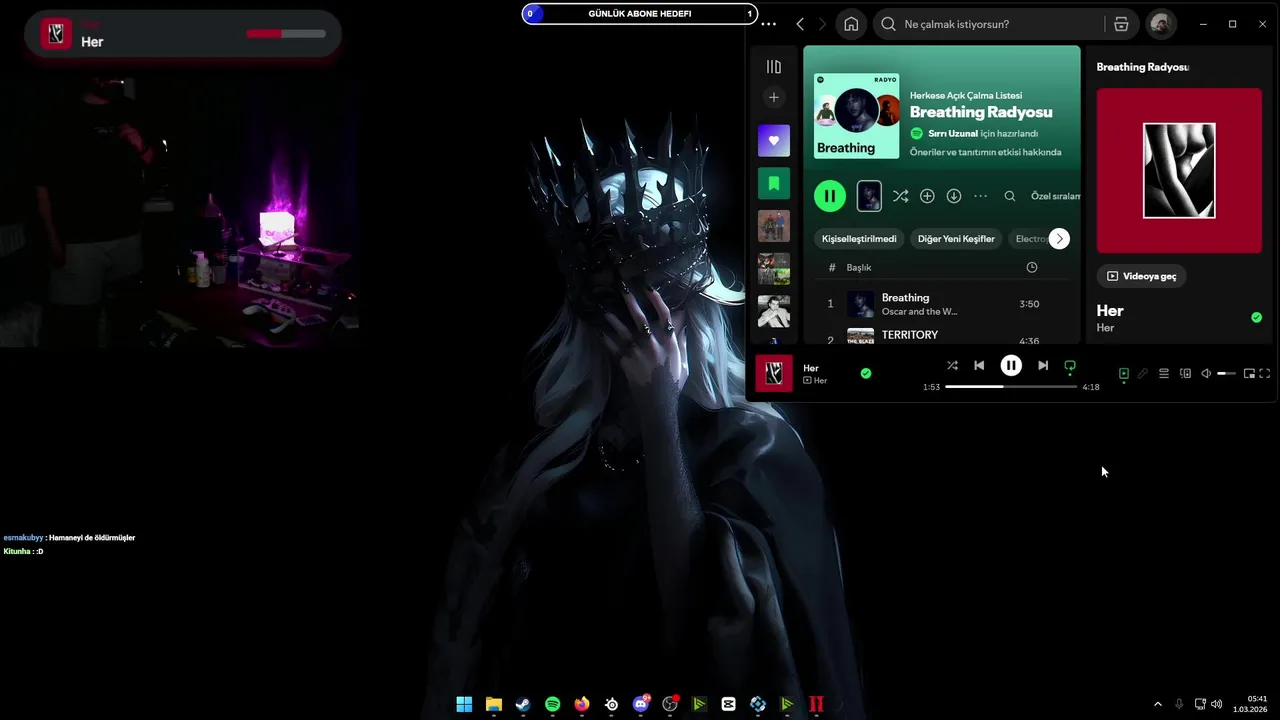
Task: Select the TERRITORY track row
Action: [941, 337]
